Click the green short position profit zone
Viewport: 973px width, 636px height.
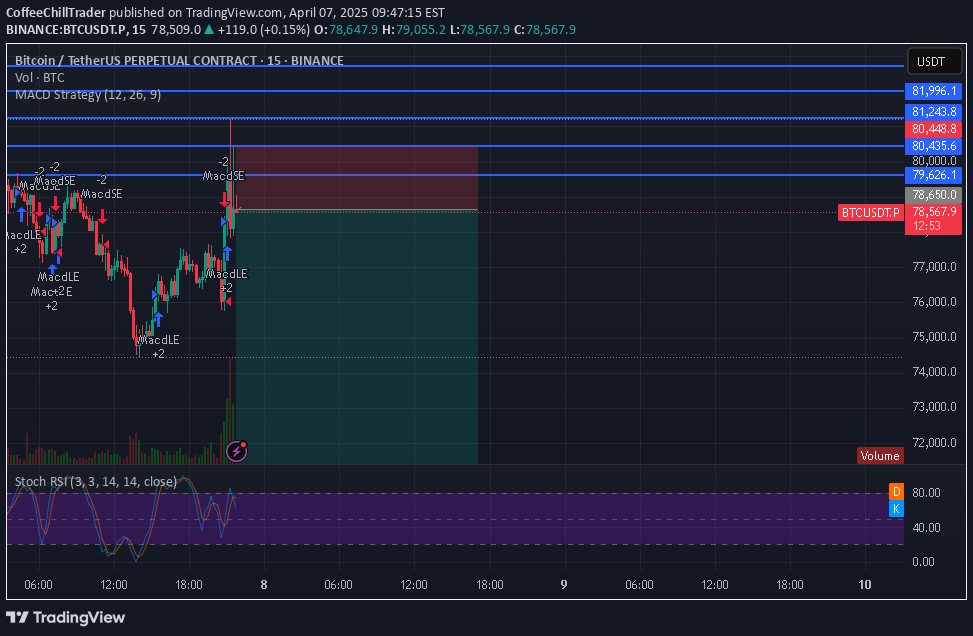[x=357, y=338]
